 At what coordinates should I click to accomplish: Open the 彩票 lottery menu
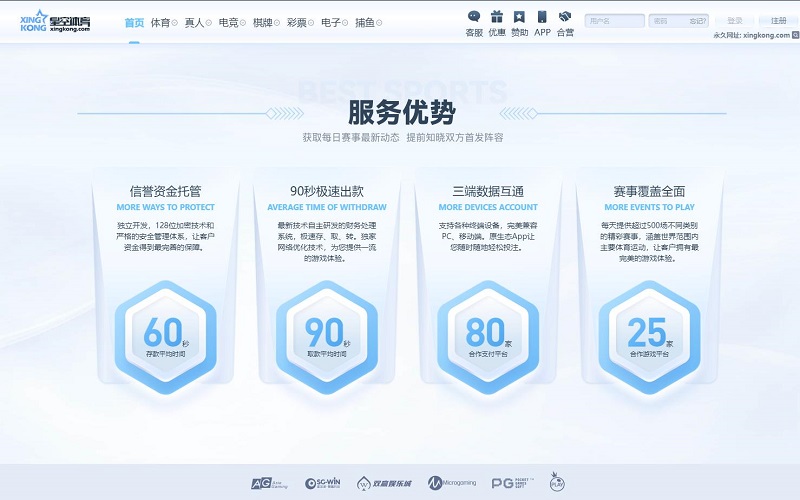point(297,22)
